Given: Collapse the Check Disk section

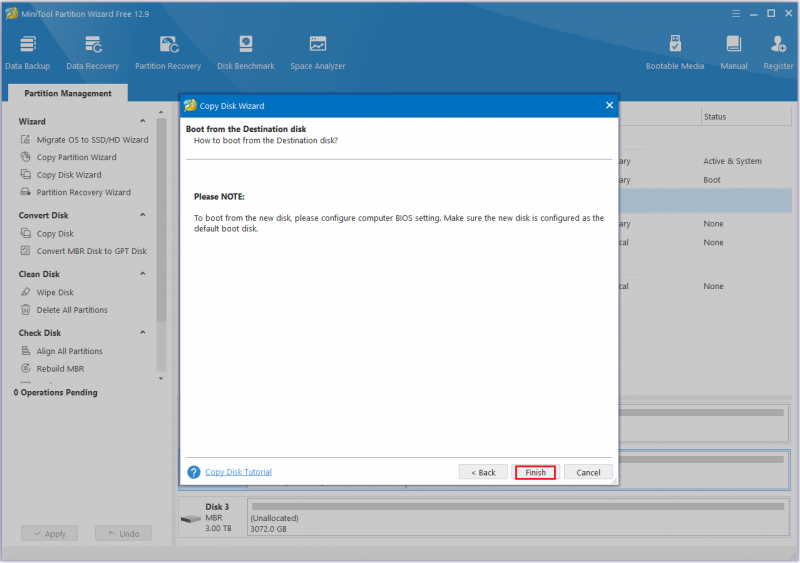Looking at the screenshot, I should pyautogui.click(x=142, y=332).
